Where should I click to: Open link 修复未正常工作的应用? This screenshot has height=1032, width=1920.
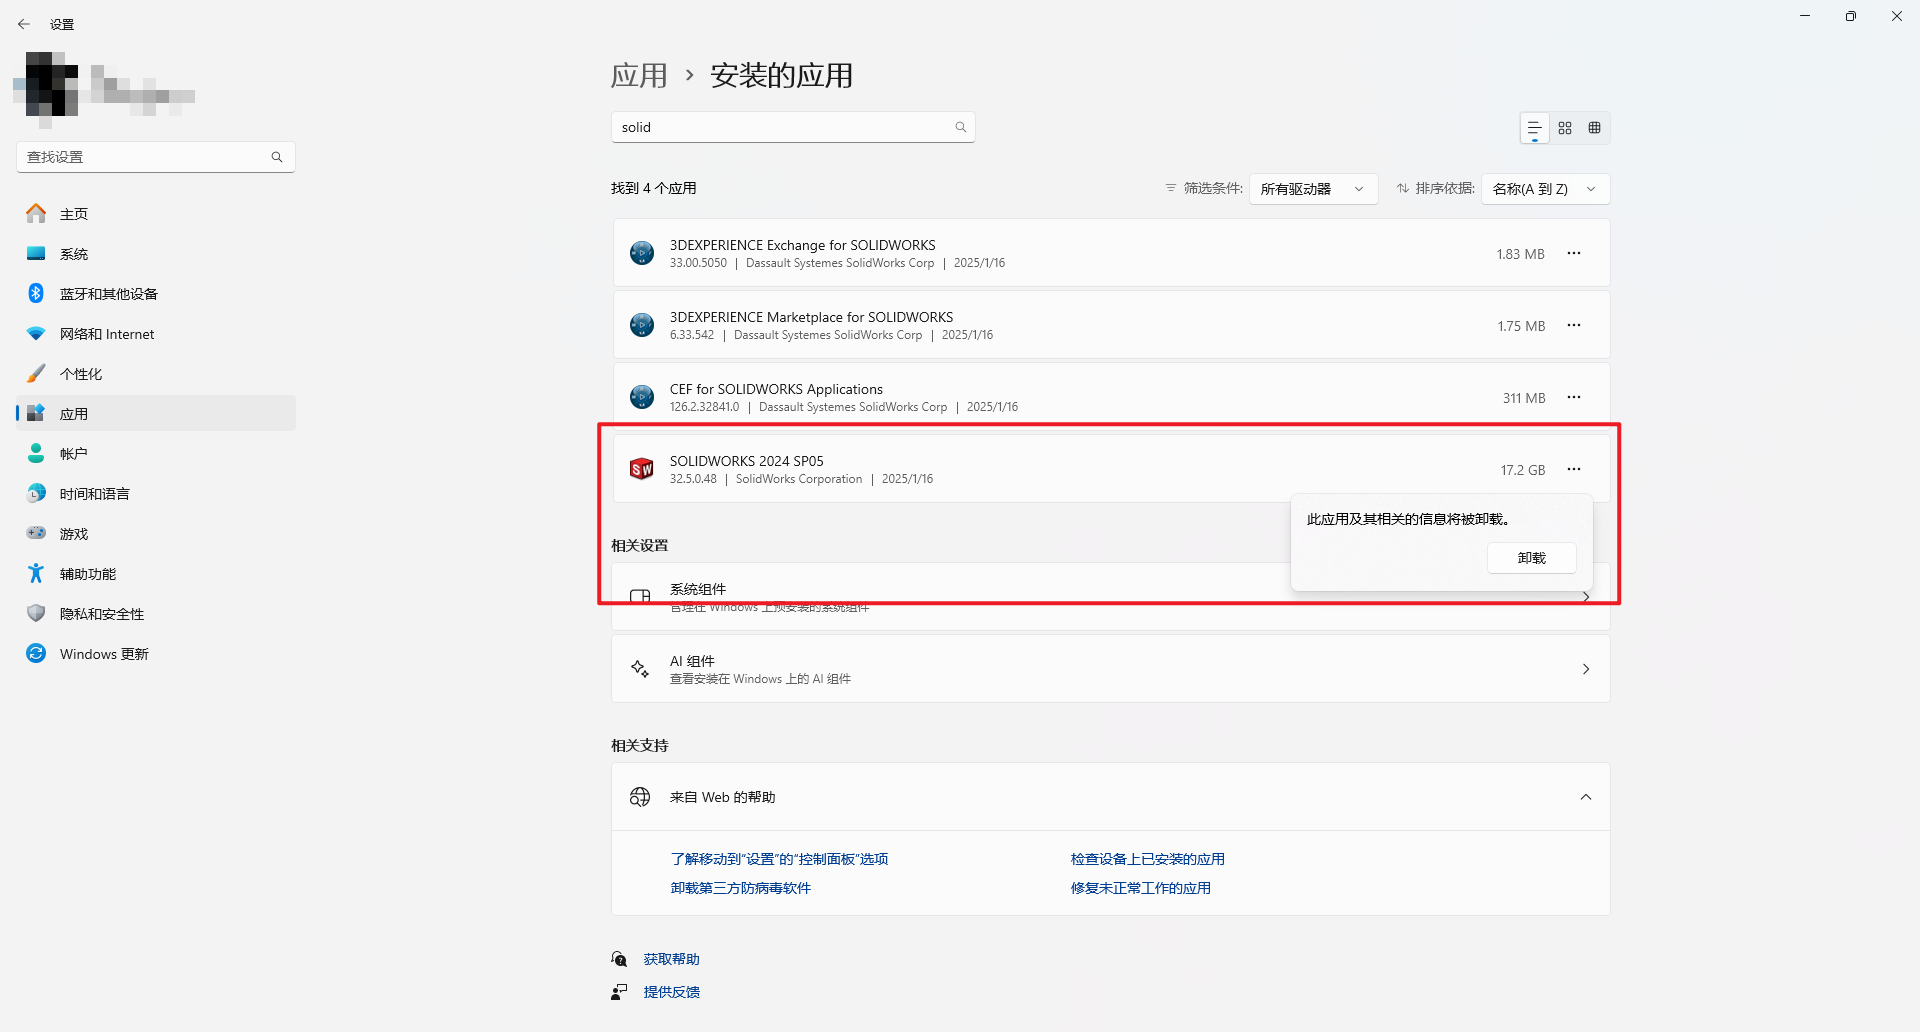tap(1141, 888)
